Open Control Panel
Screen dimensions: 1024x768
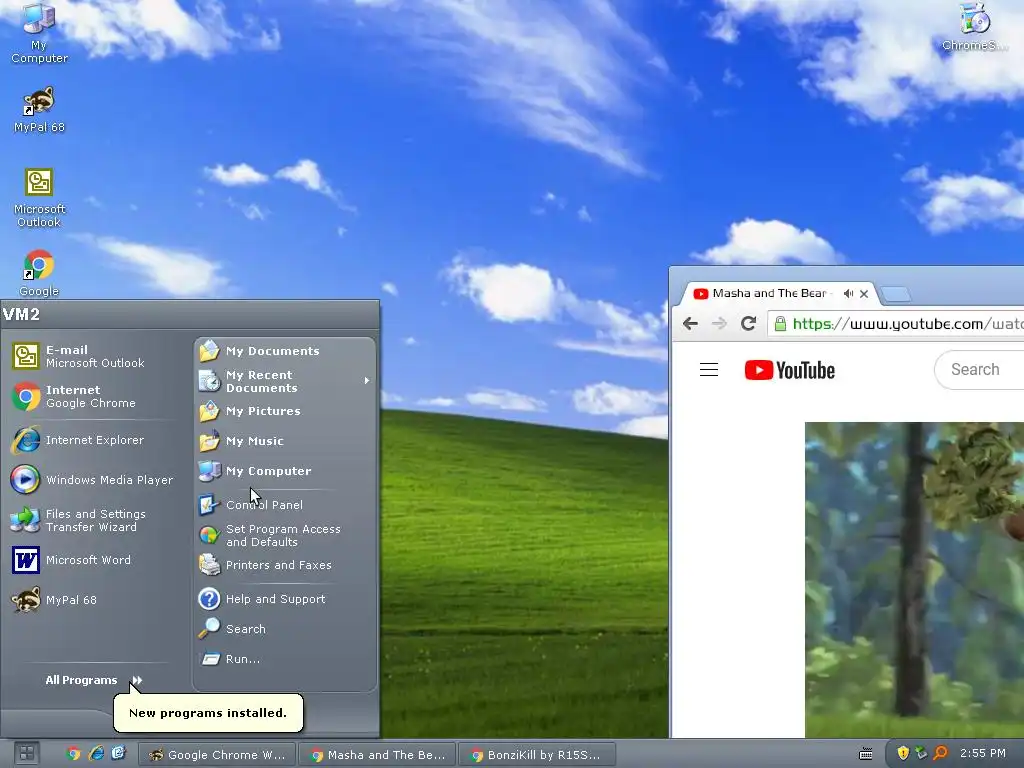tap(284, 505)
